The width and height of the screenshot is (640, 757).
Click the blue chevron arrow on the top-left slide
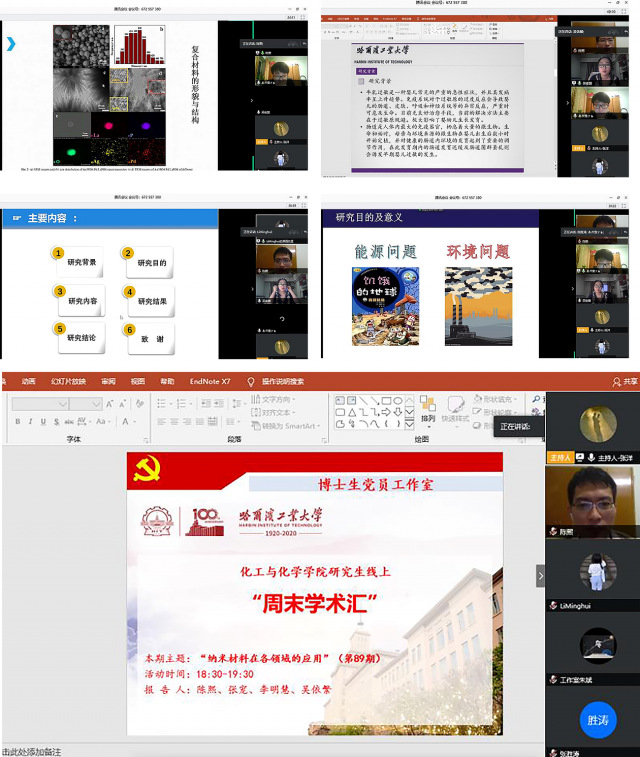(x=11, y=44)
